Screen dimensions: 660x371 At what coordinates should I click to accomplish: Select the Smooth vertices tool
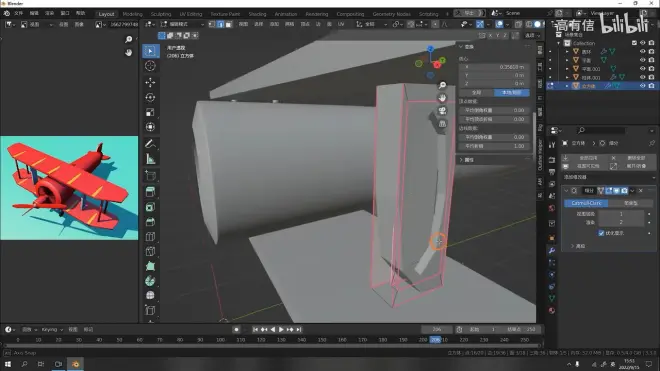click(x=150, y=296)
